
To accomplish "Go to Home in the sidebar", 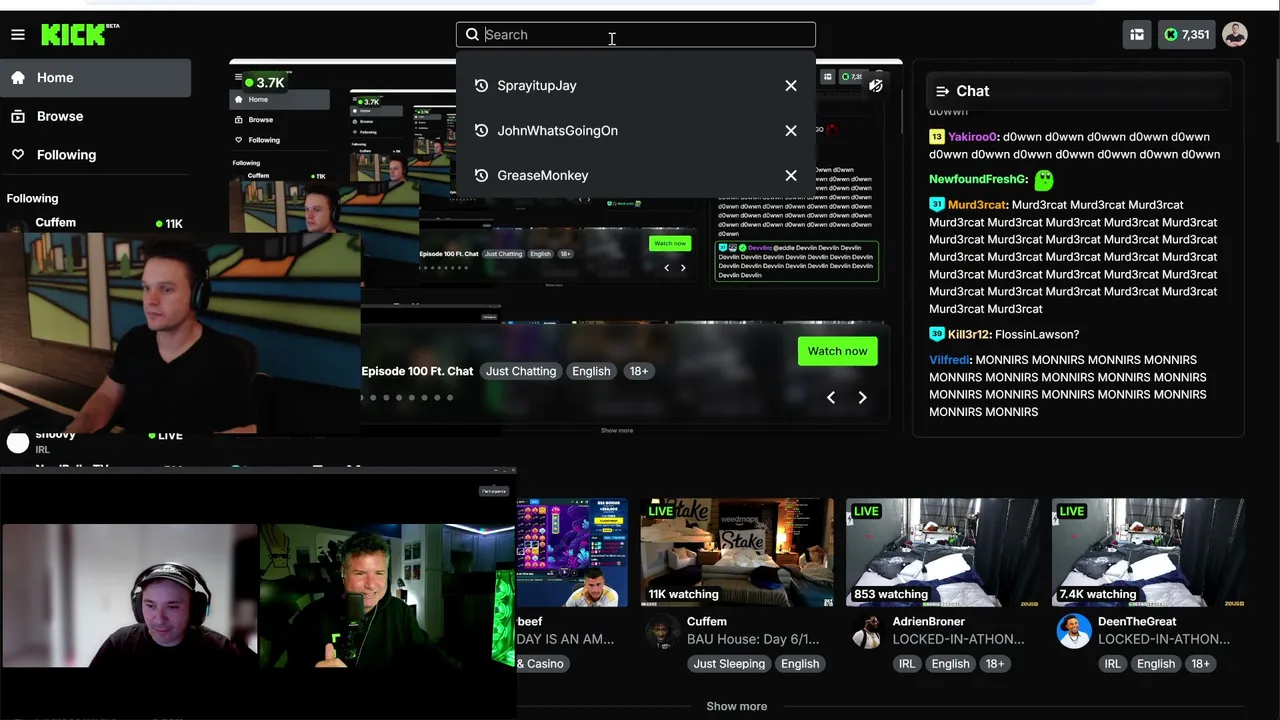I will click(95, 78).
